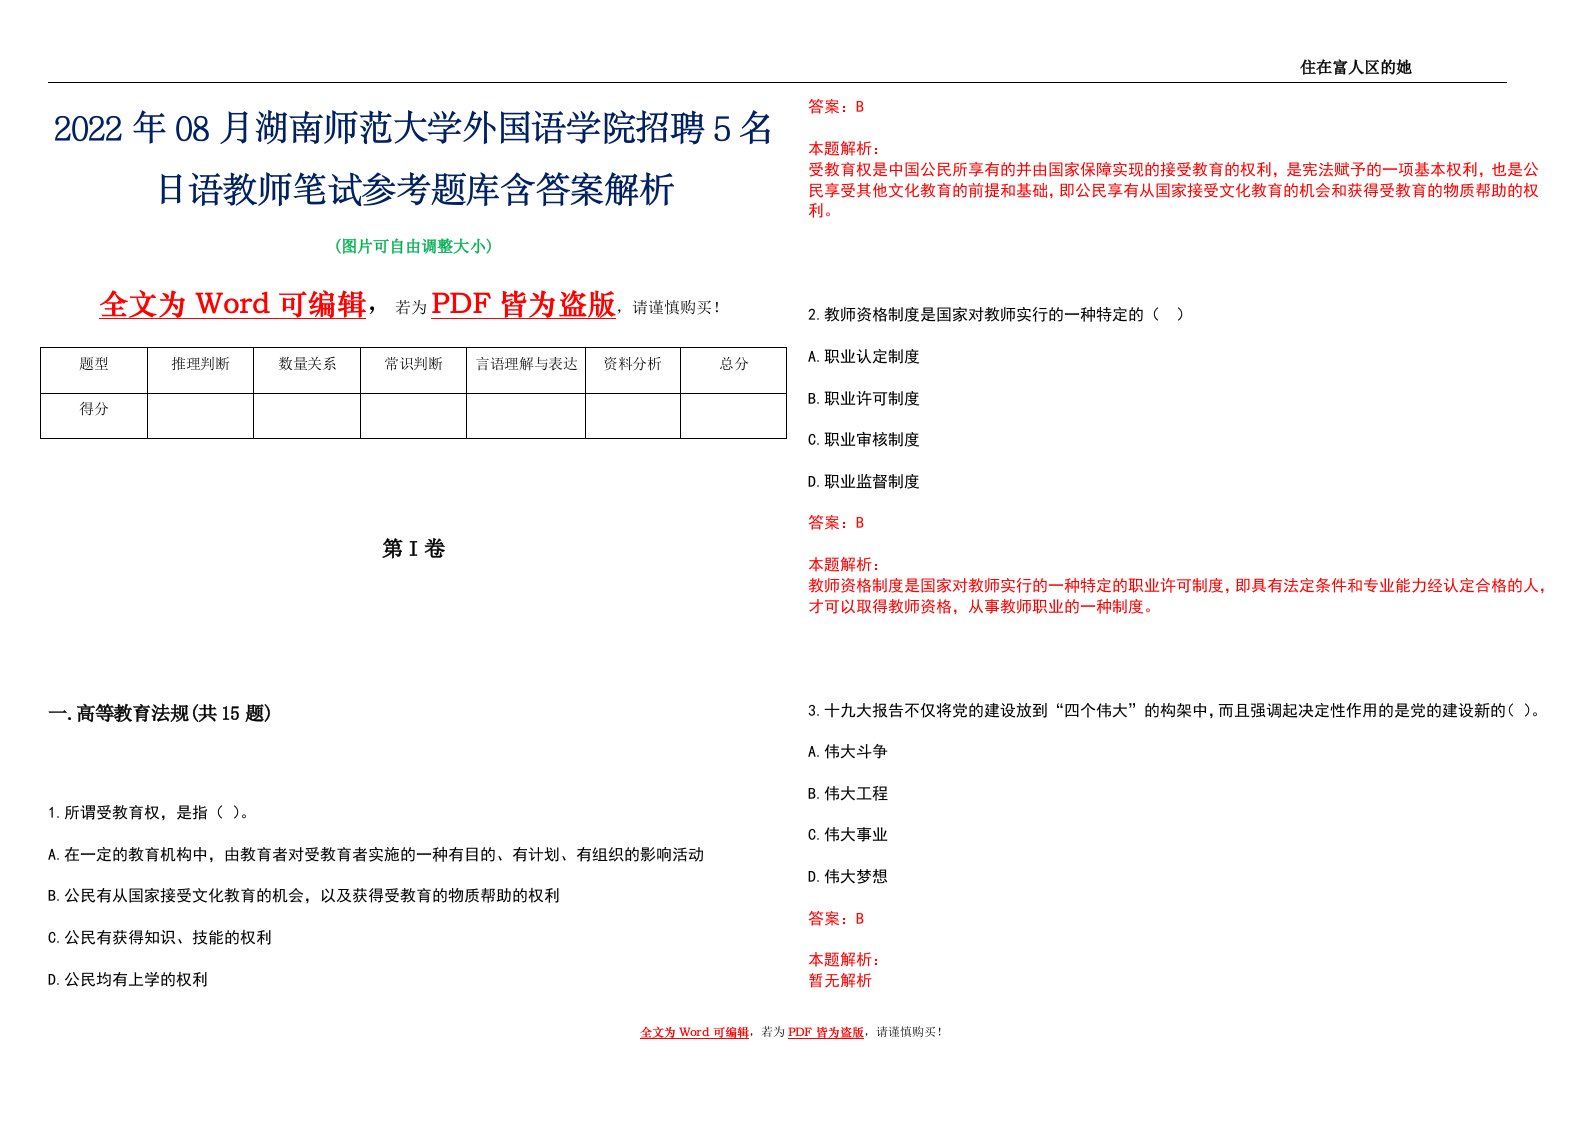1587x1122 pixels.
Task: Select option A.伟大斗争
Action: [848, 752]
